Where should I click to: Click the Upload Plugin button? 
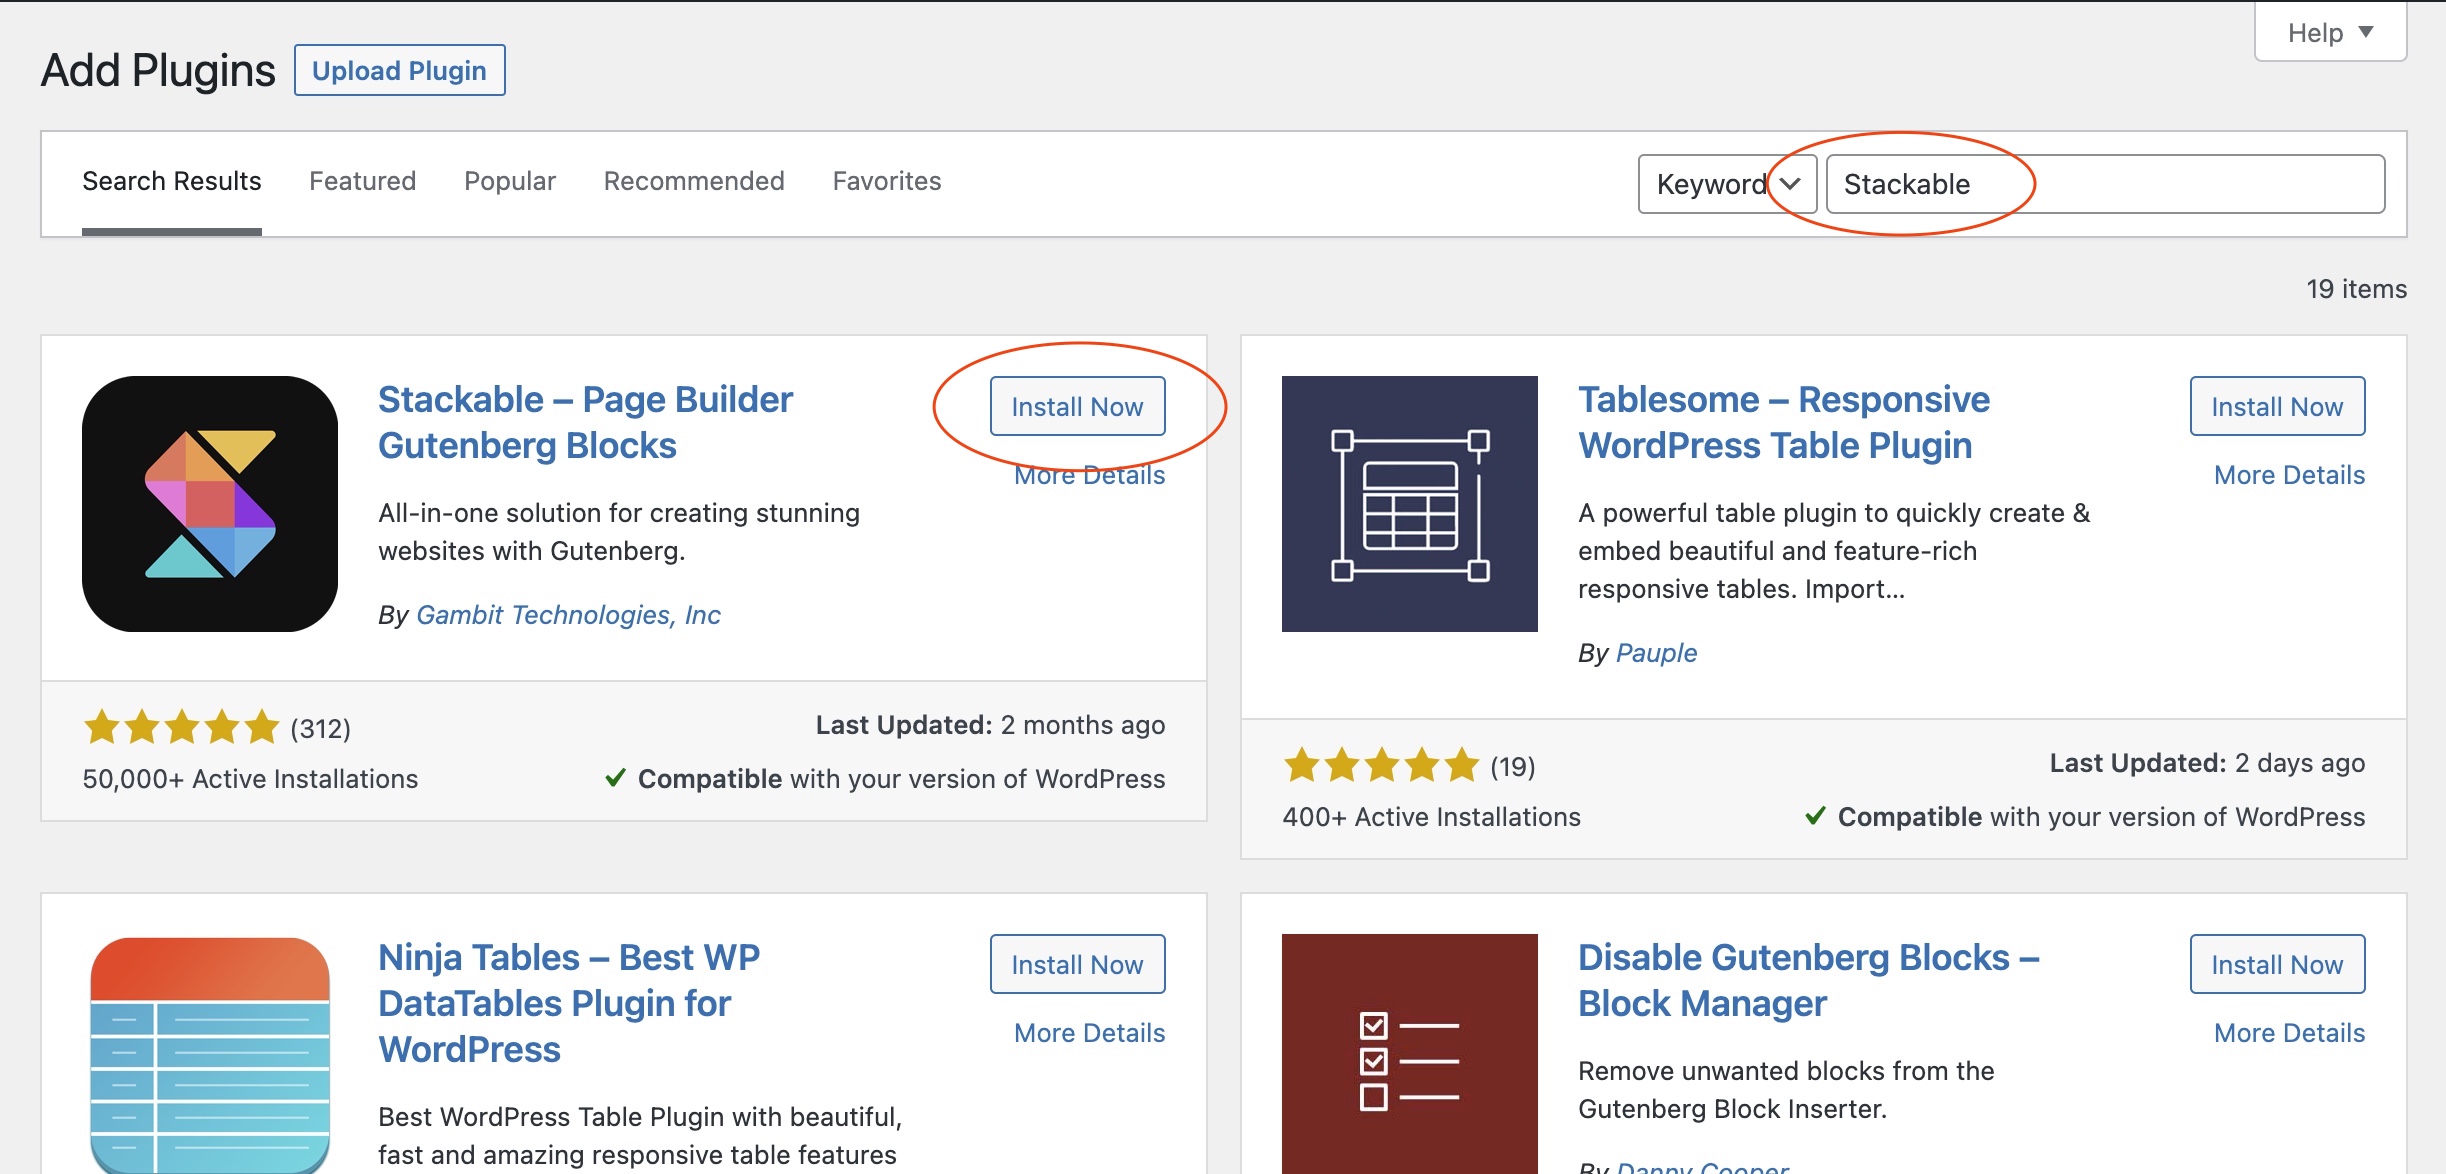[400, 70]
